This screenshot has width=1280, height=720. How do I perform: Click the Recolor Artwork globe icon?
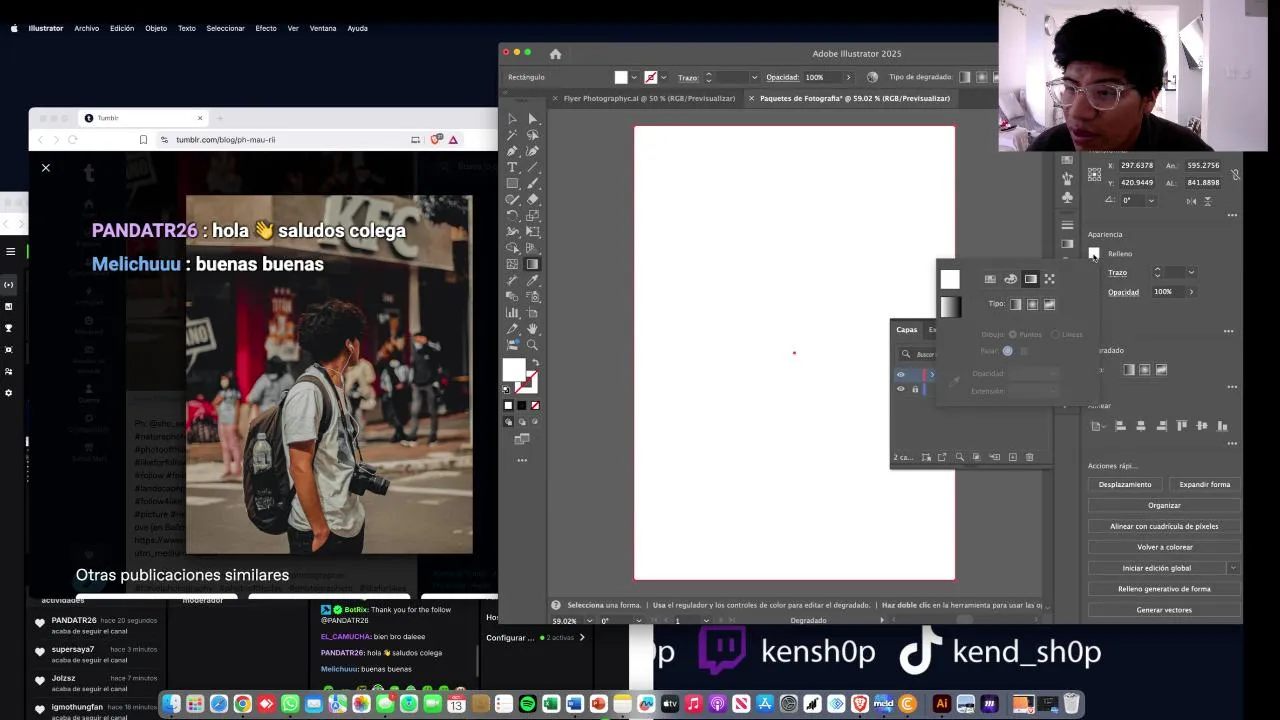click(x=872, y=77)
